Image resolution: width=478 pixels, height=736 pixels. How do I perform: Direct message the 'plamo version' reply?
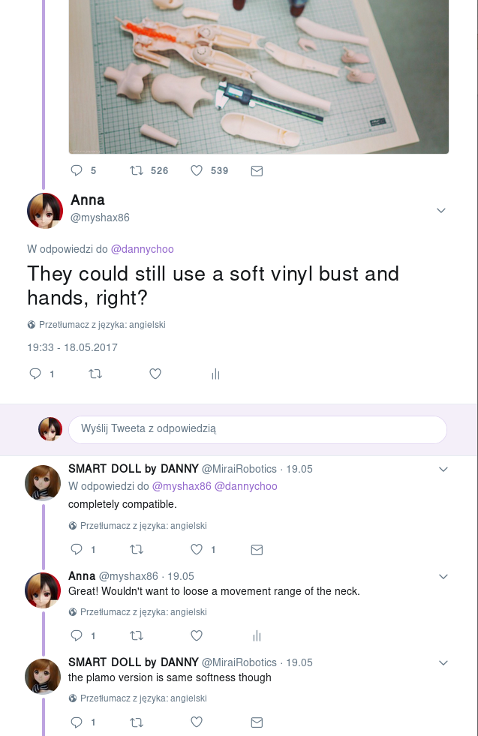click(x=257, y=722)
